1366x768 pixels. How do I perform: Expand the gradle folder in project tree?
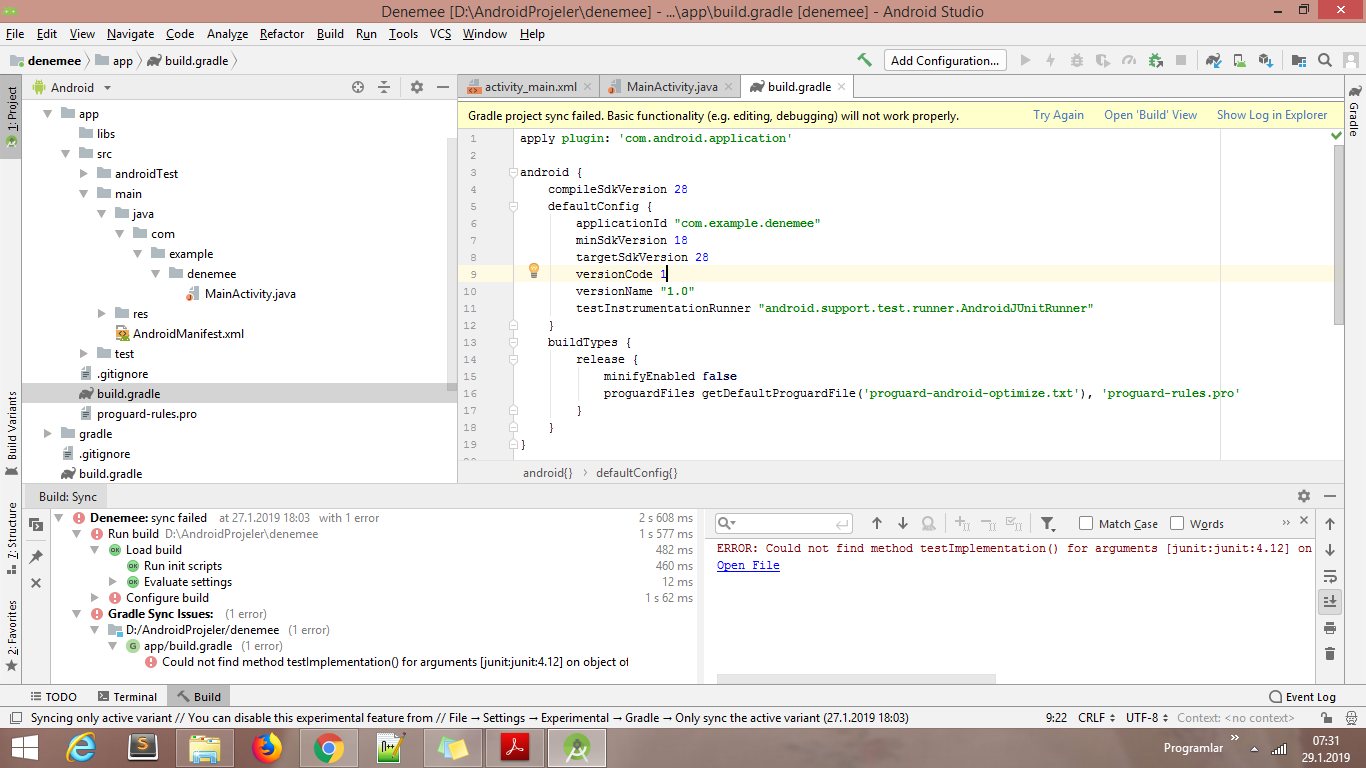tap(47, 434)
